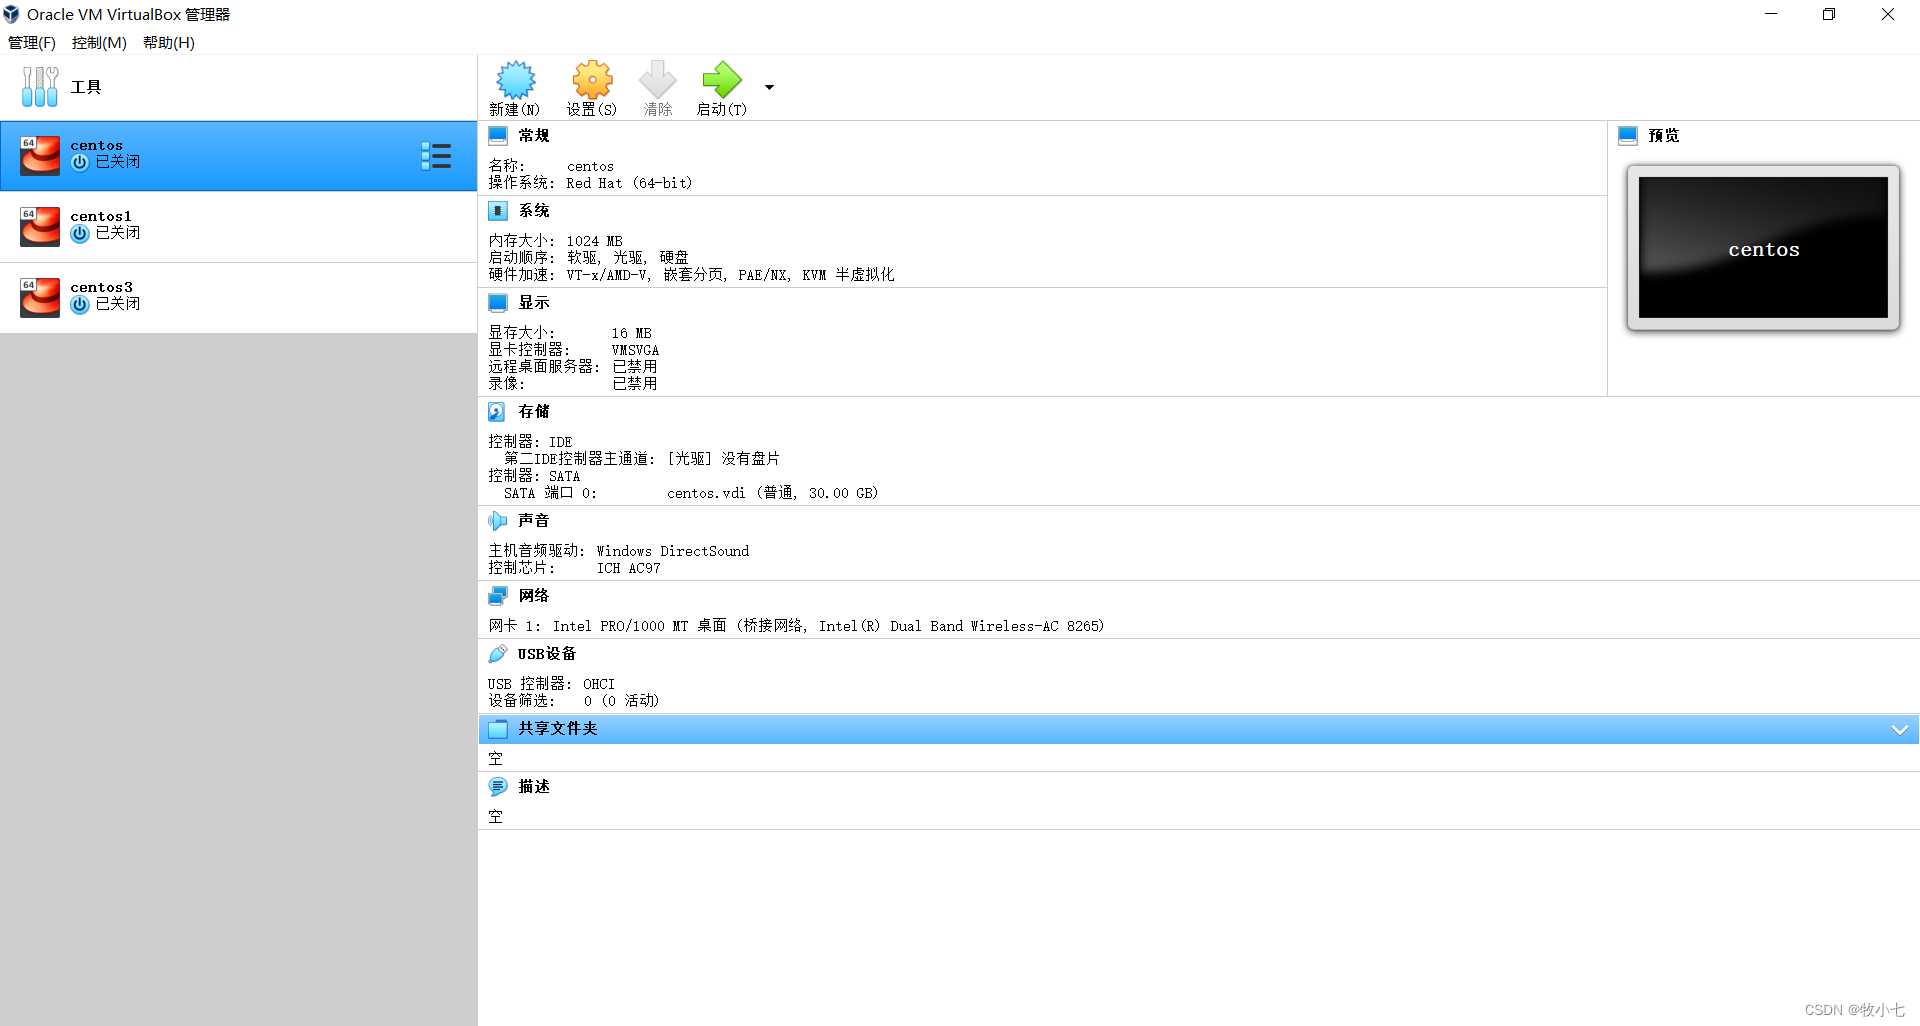Open the 管理(F) menu
Screen dimensions: 1920x1026
(x=32, y=42)
